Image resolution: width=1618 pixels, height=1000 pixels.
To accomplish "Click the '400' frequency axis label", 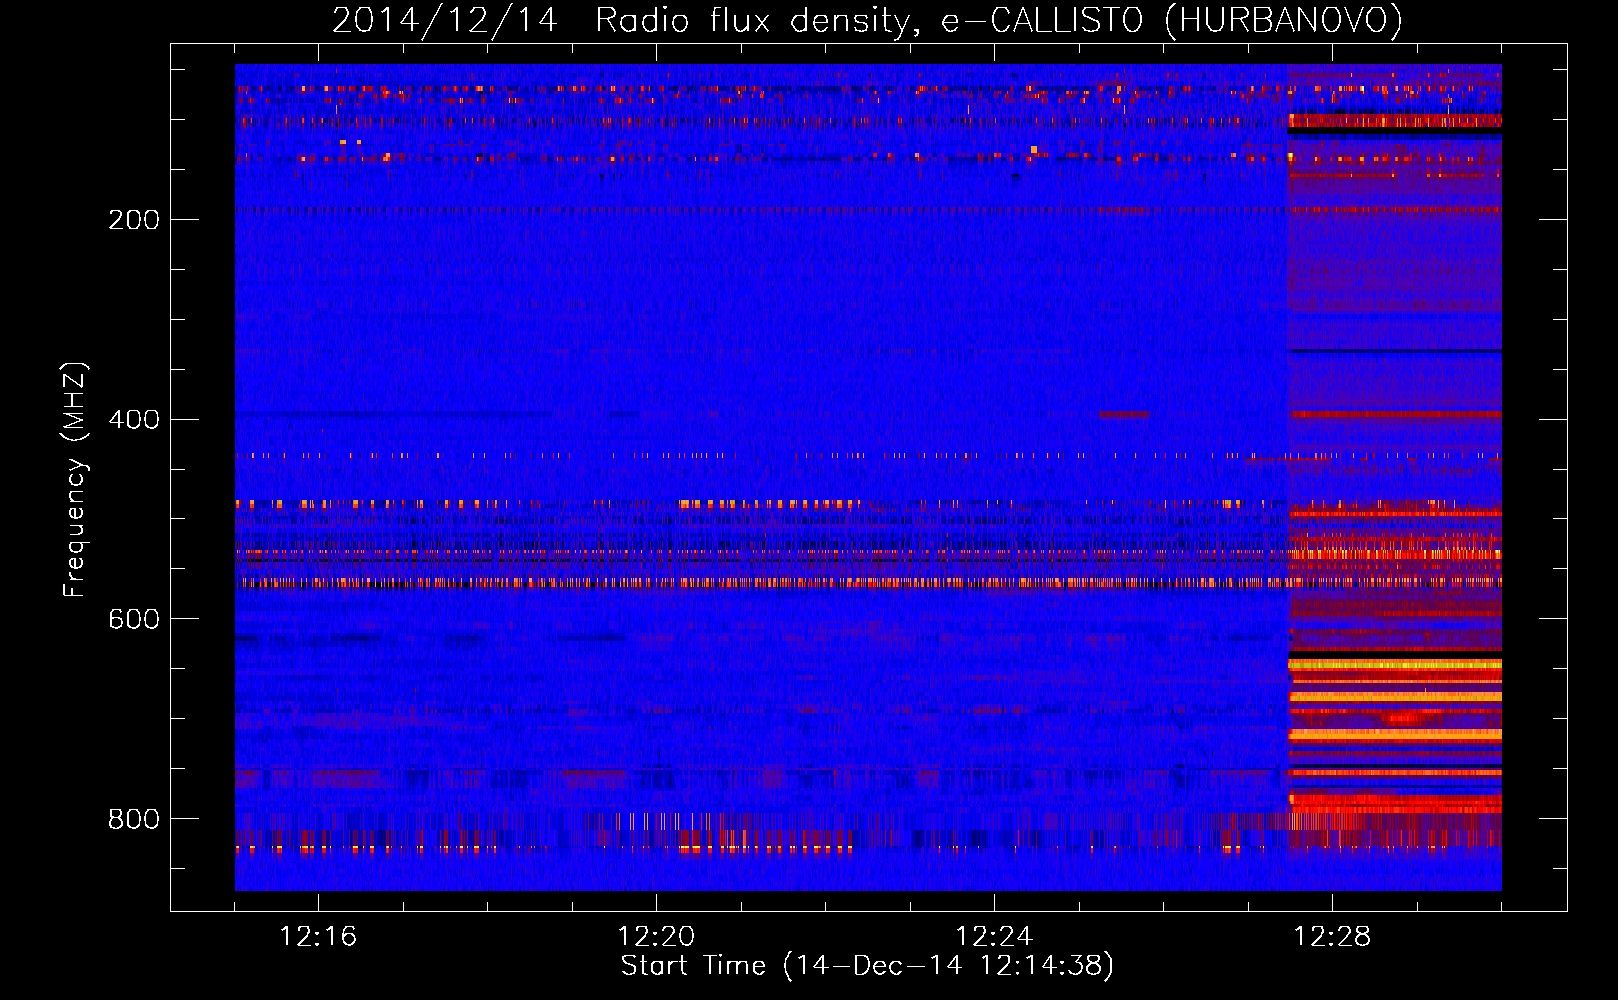I will [x=134, y=420].
